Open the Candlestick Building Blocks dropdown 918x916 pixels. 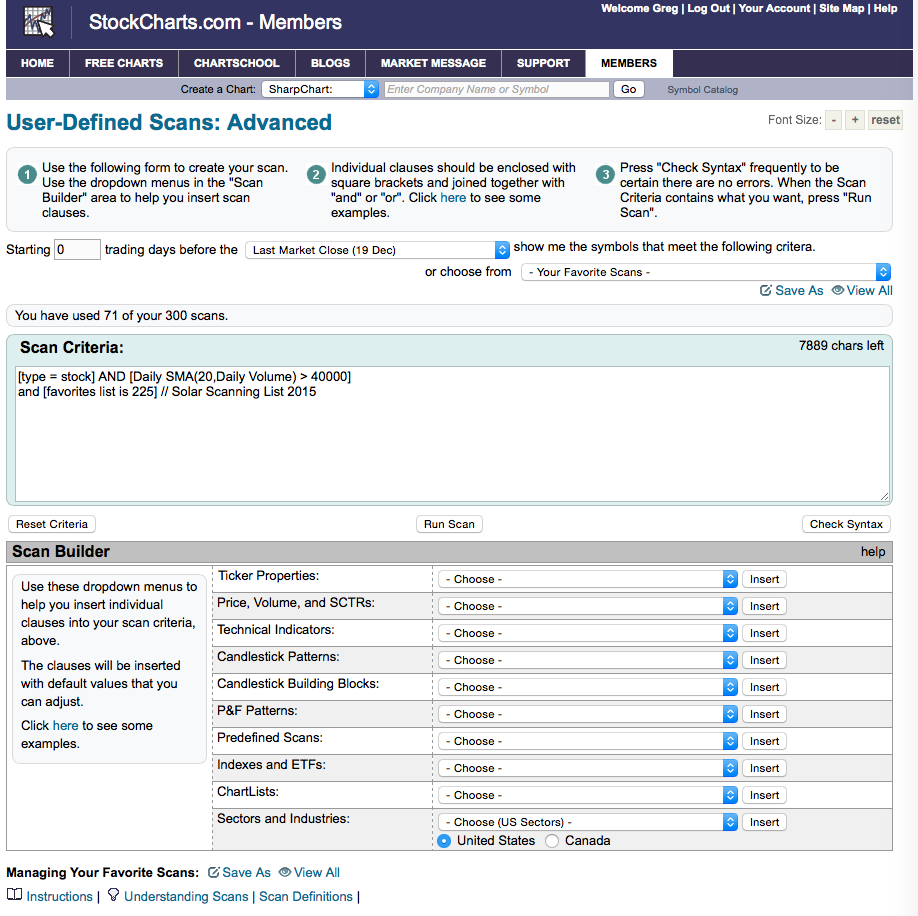(588, 687)
